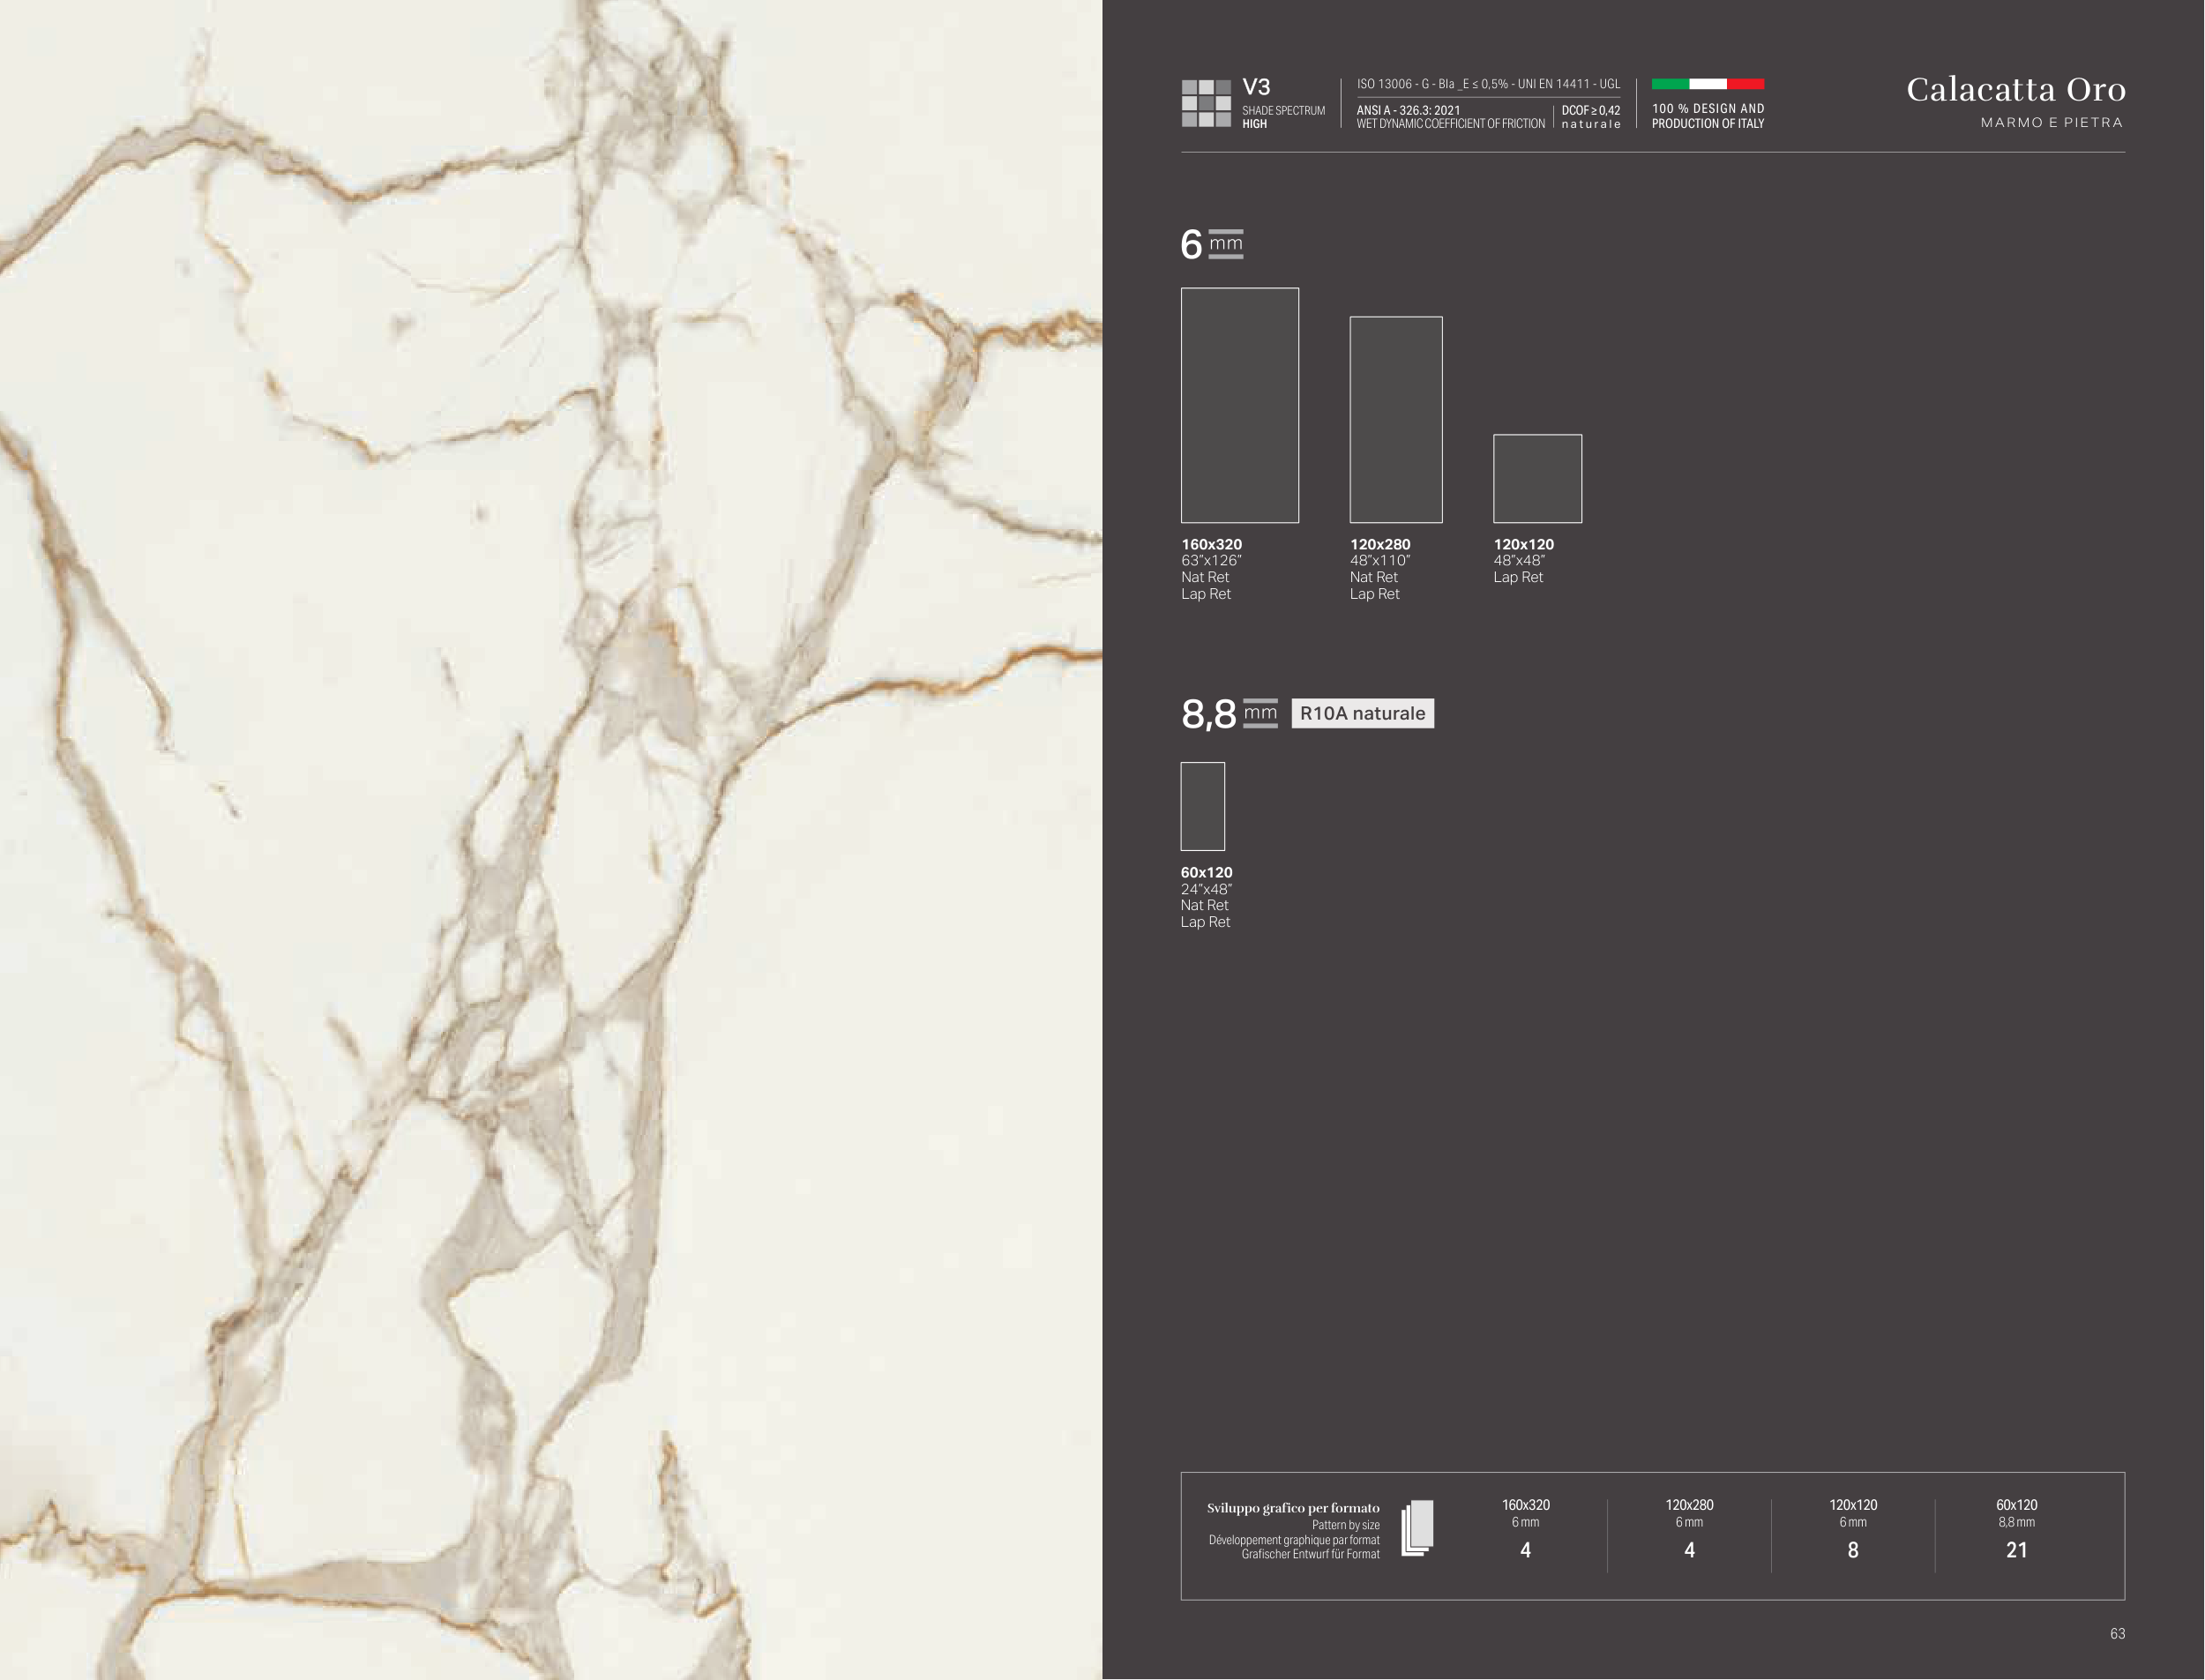Click the DCOF ≥ 0,42 naturale label
This screenshot has height=1680, width=2205.
point(1590,117)
